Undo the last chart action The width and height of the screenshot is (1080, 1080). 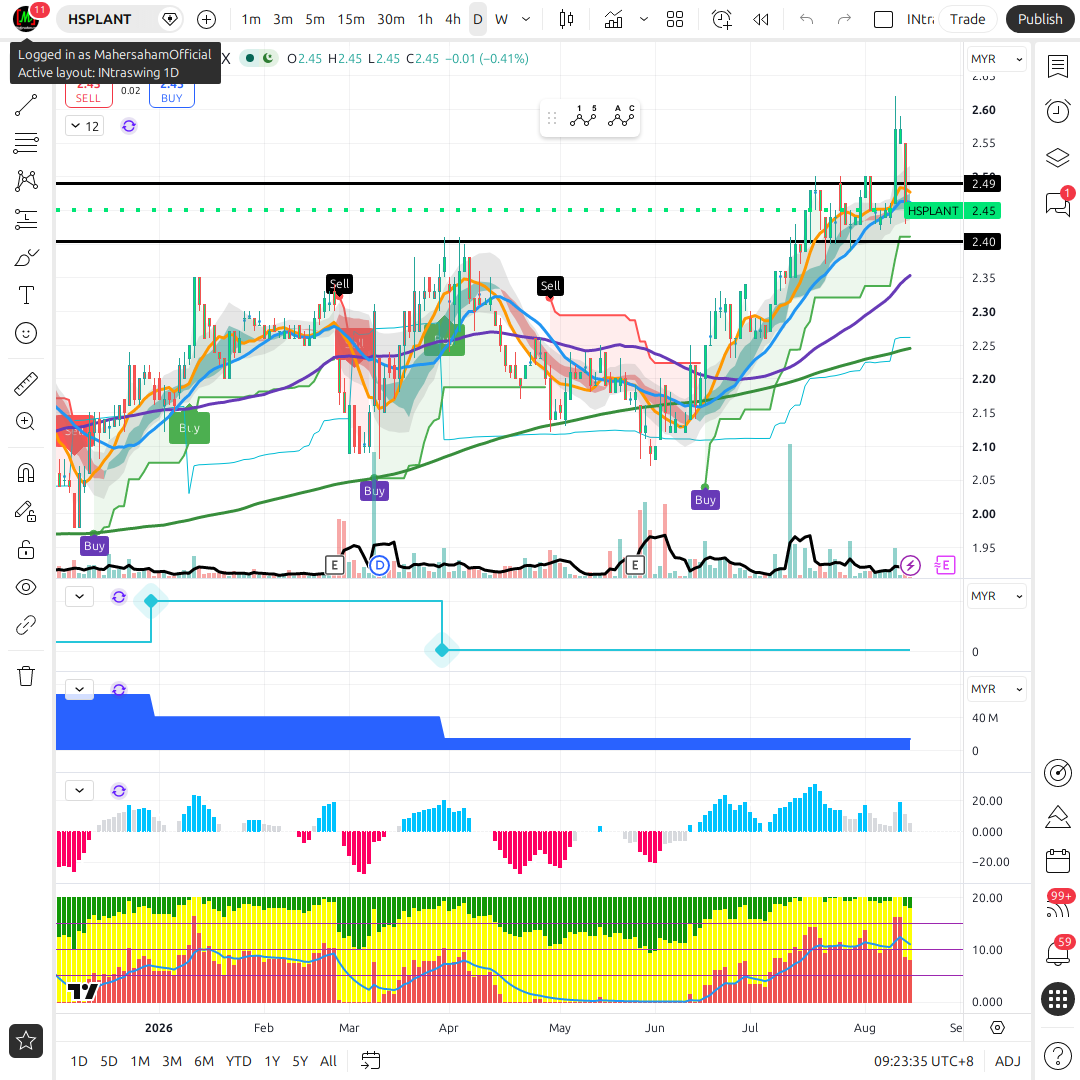click(807, 19)
